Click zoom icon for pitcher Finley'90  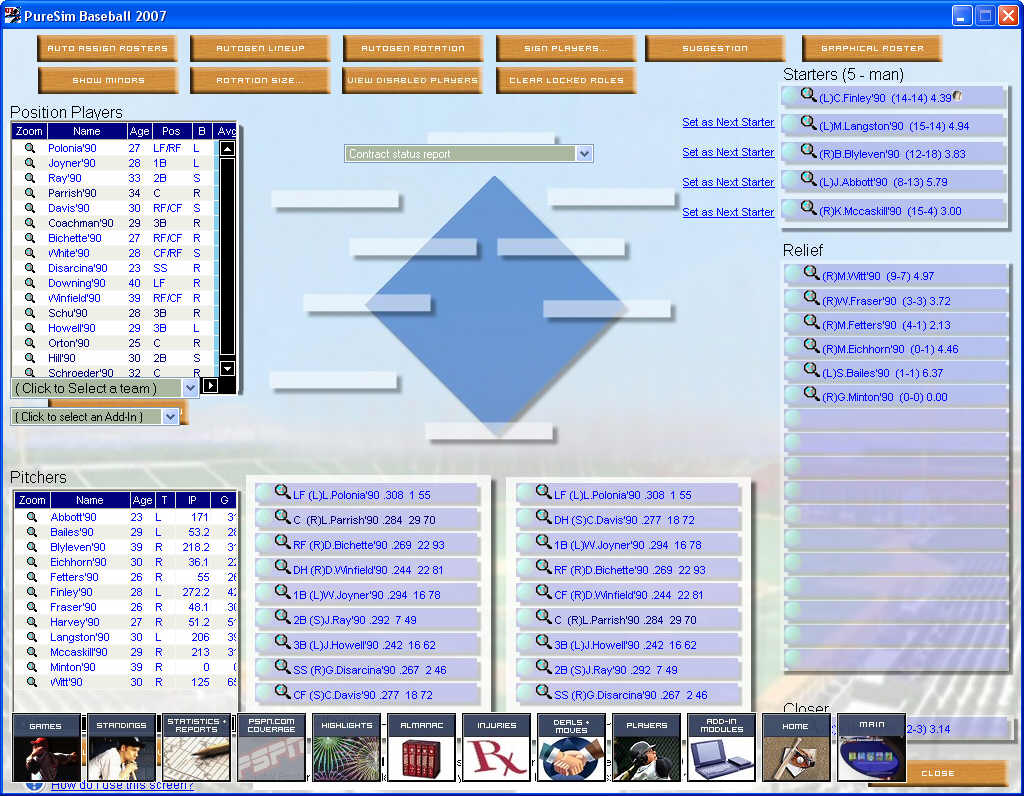31,592
